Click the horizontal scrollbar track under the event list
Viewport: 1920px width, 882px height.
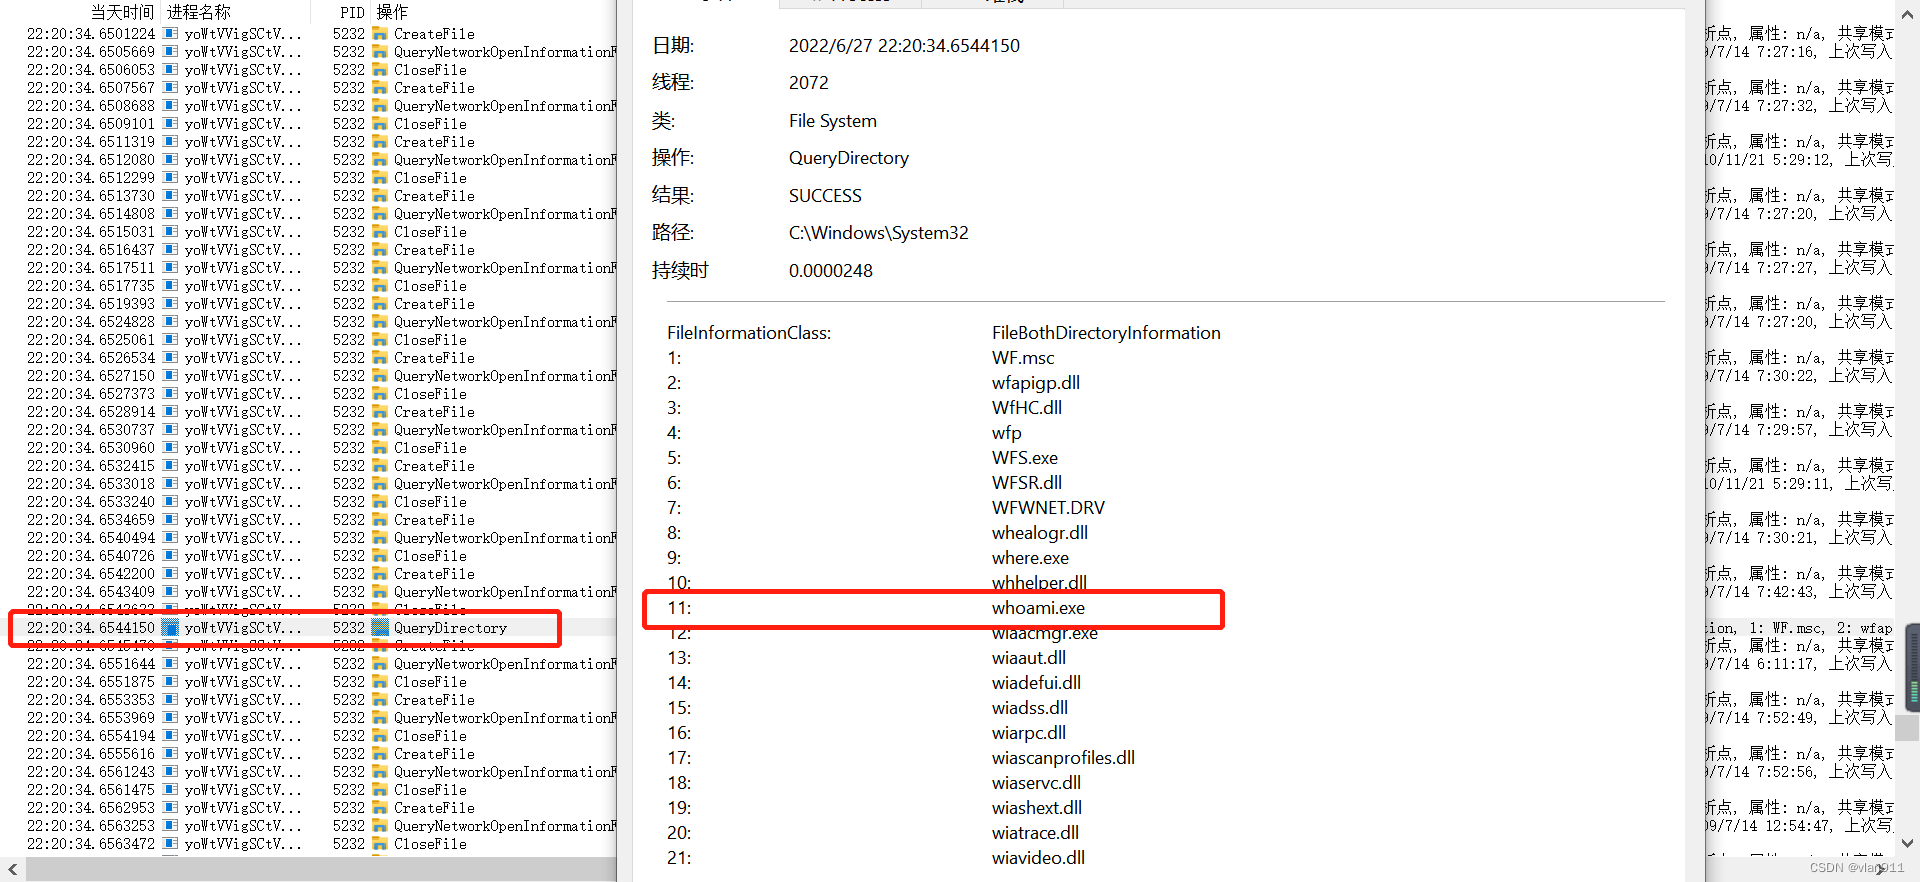(x=320, y=869)
